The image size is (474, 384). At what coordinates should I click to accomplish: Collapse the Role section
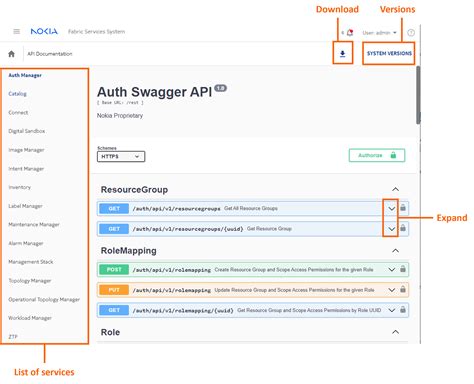click(x=395, y=332)
